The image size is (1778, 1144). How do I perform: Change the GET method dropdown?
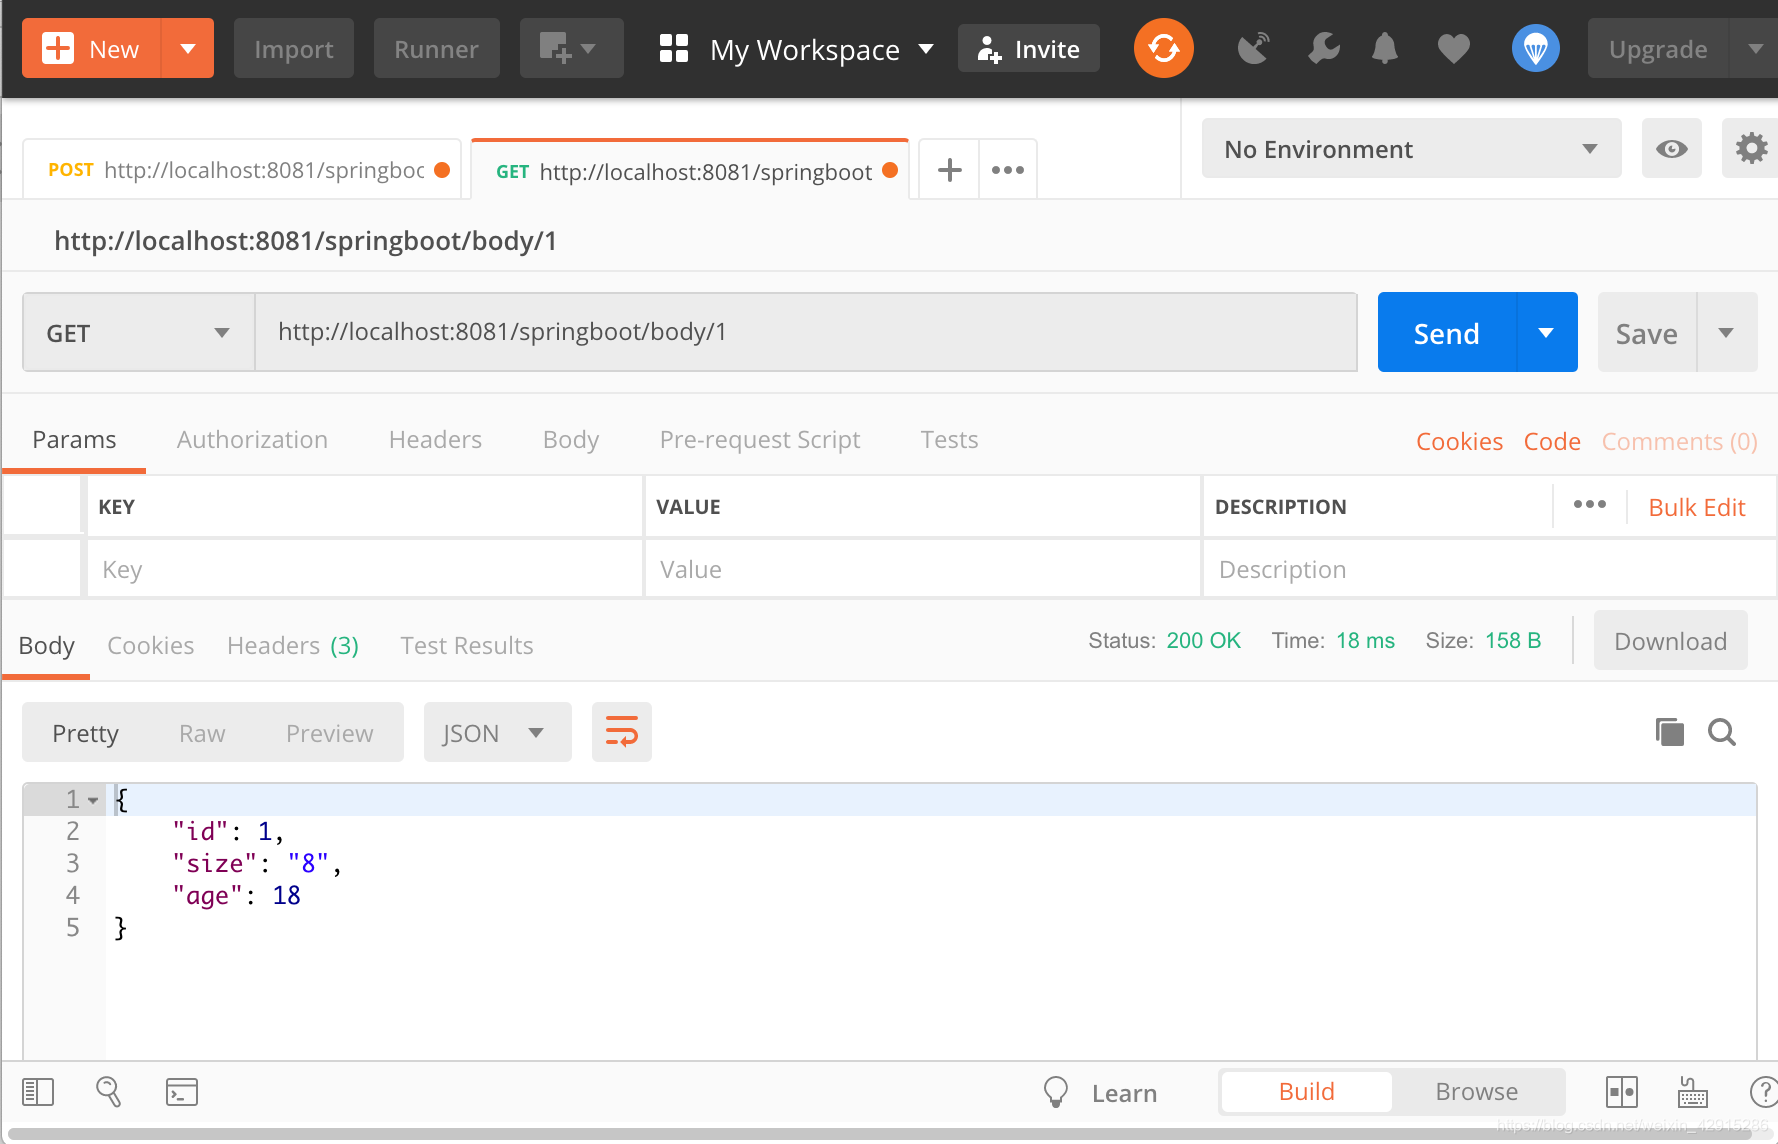click(138, 332)
